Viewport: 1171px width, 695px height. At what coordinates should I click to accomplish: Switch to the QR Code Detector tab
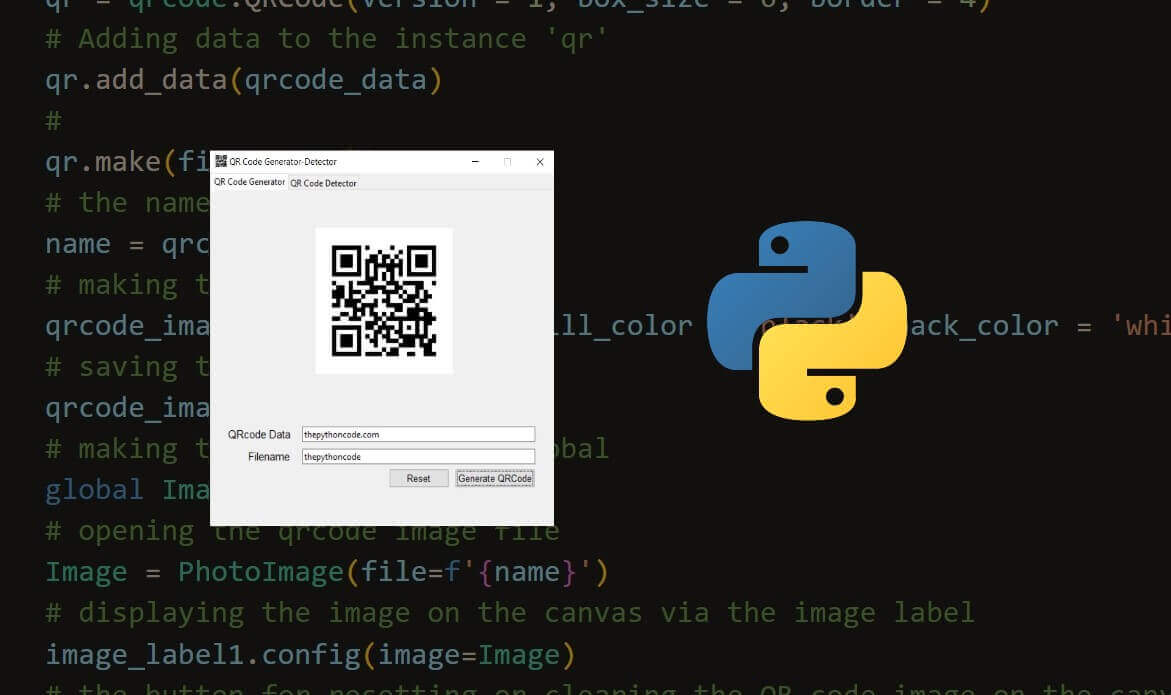point(322,183)
